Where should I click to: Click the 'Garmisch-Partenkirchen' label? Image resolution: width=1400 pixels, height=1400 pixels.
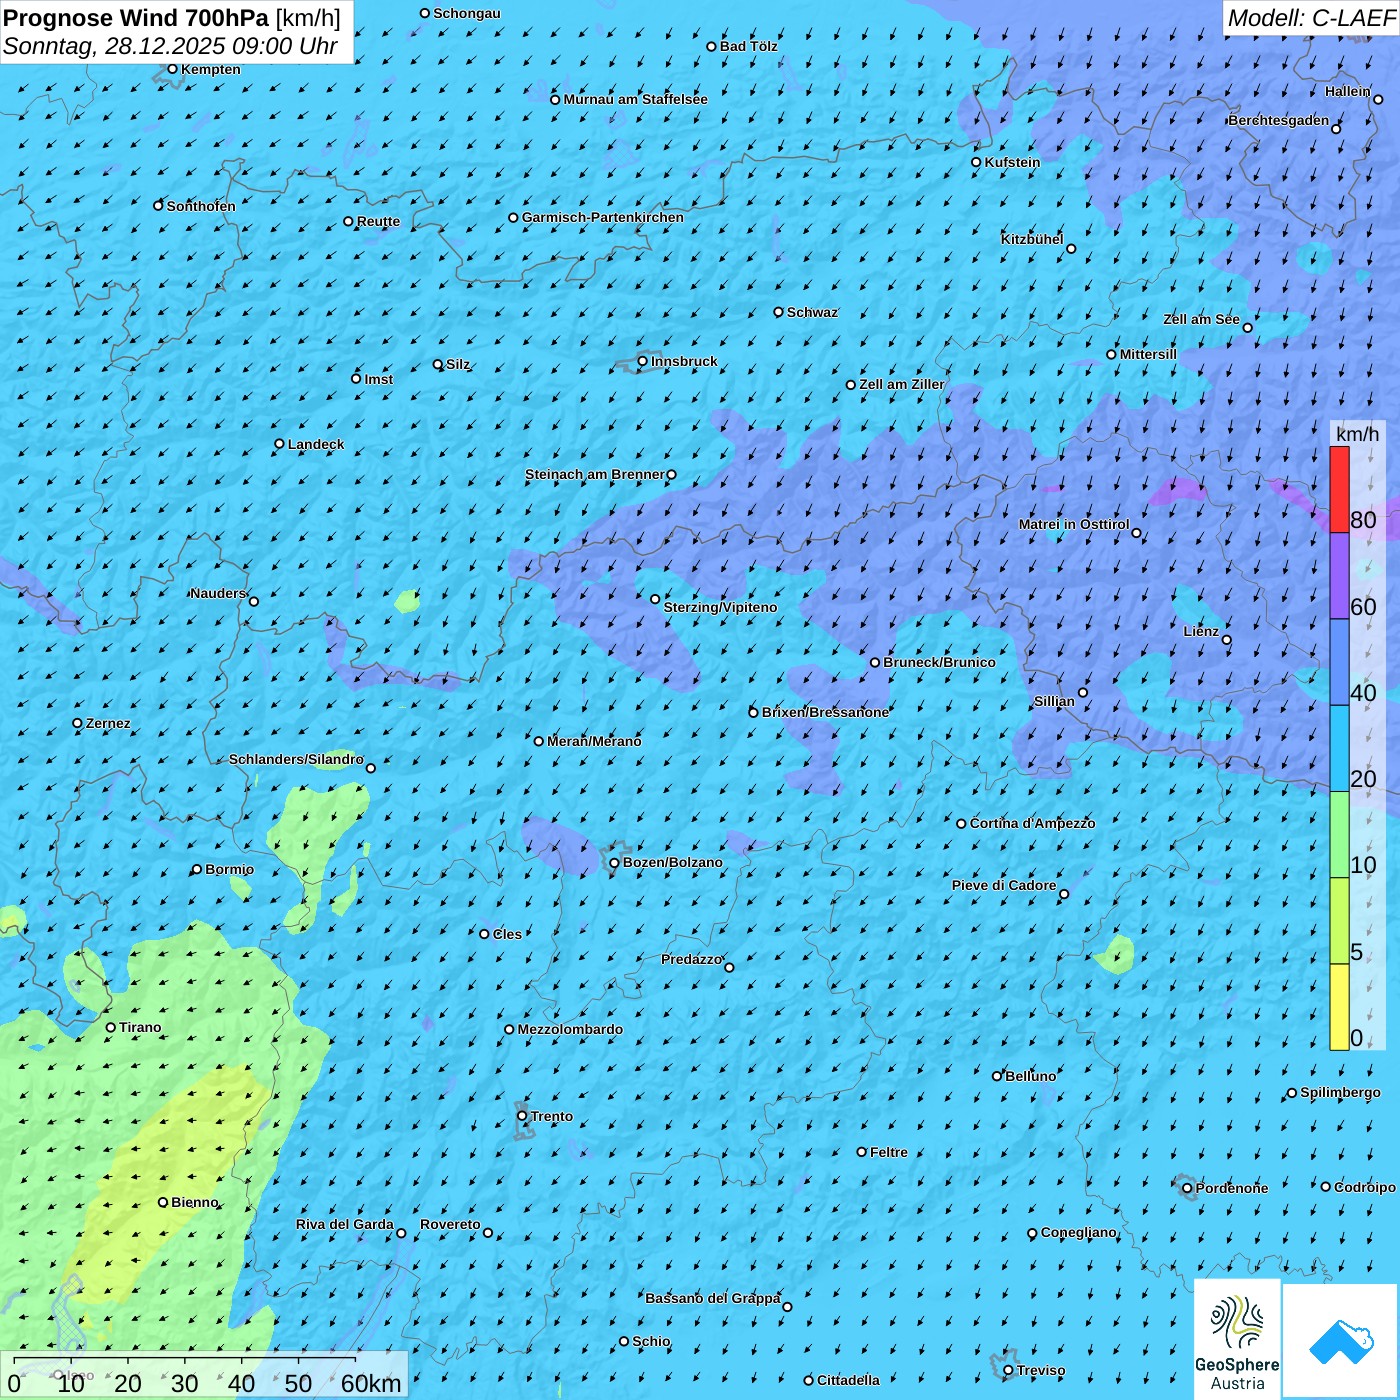[603, 217]
